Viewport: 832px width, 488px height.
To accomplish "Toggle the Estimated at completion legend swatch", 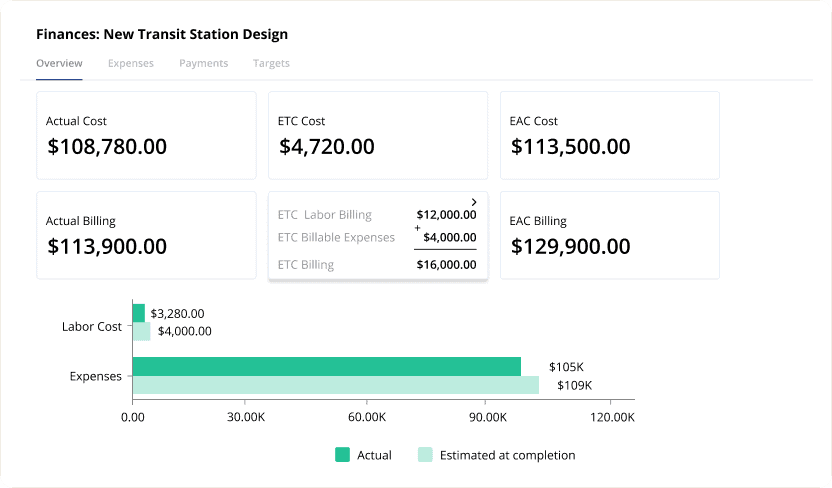I will pyautogui.click(x=425, y=455).
